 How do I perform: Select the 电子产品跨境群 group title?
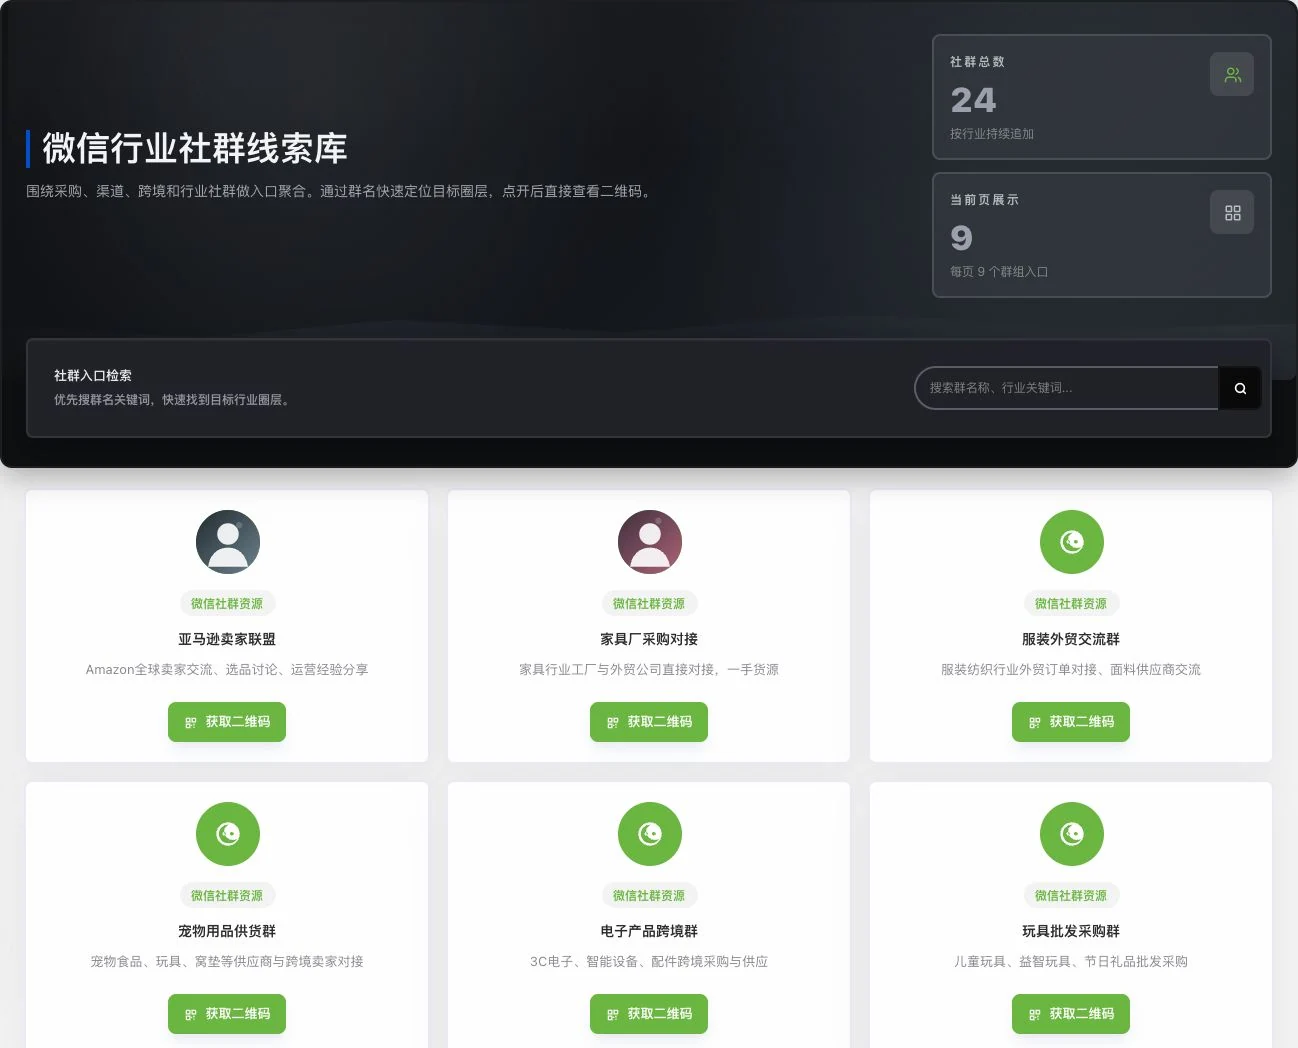tap(649, 931)
